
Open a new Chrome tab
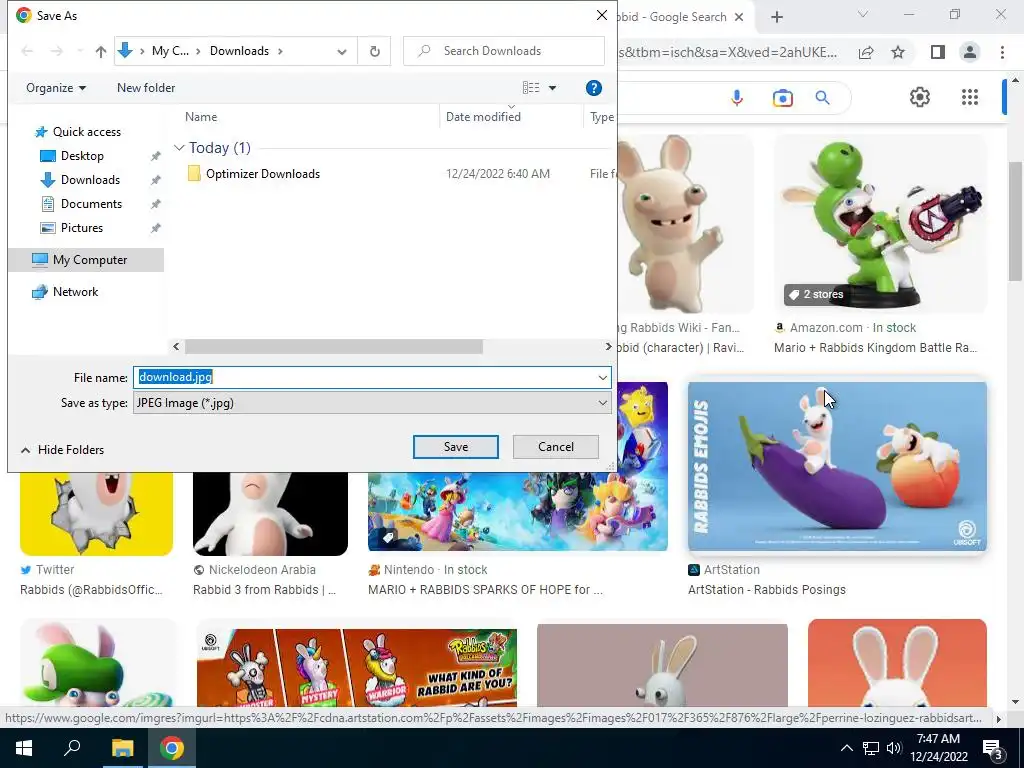(x=776, y=17)
